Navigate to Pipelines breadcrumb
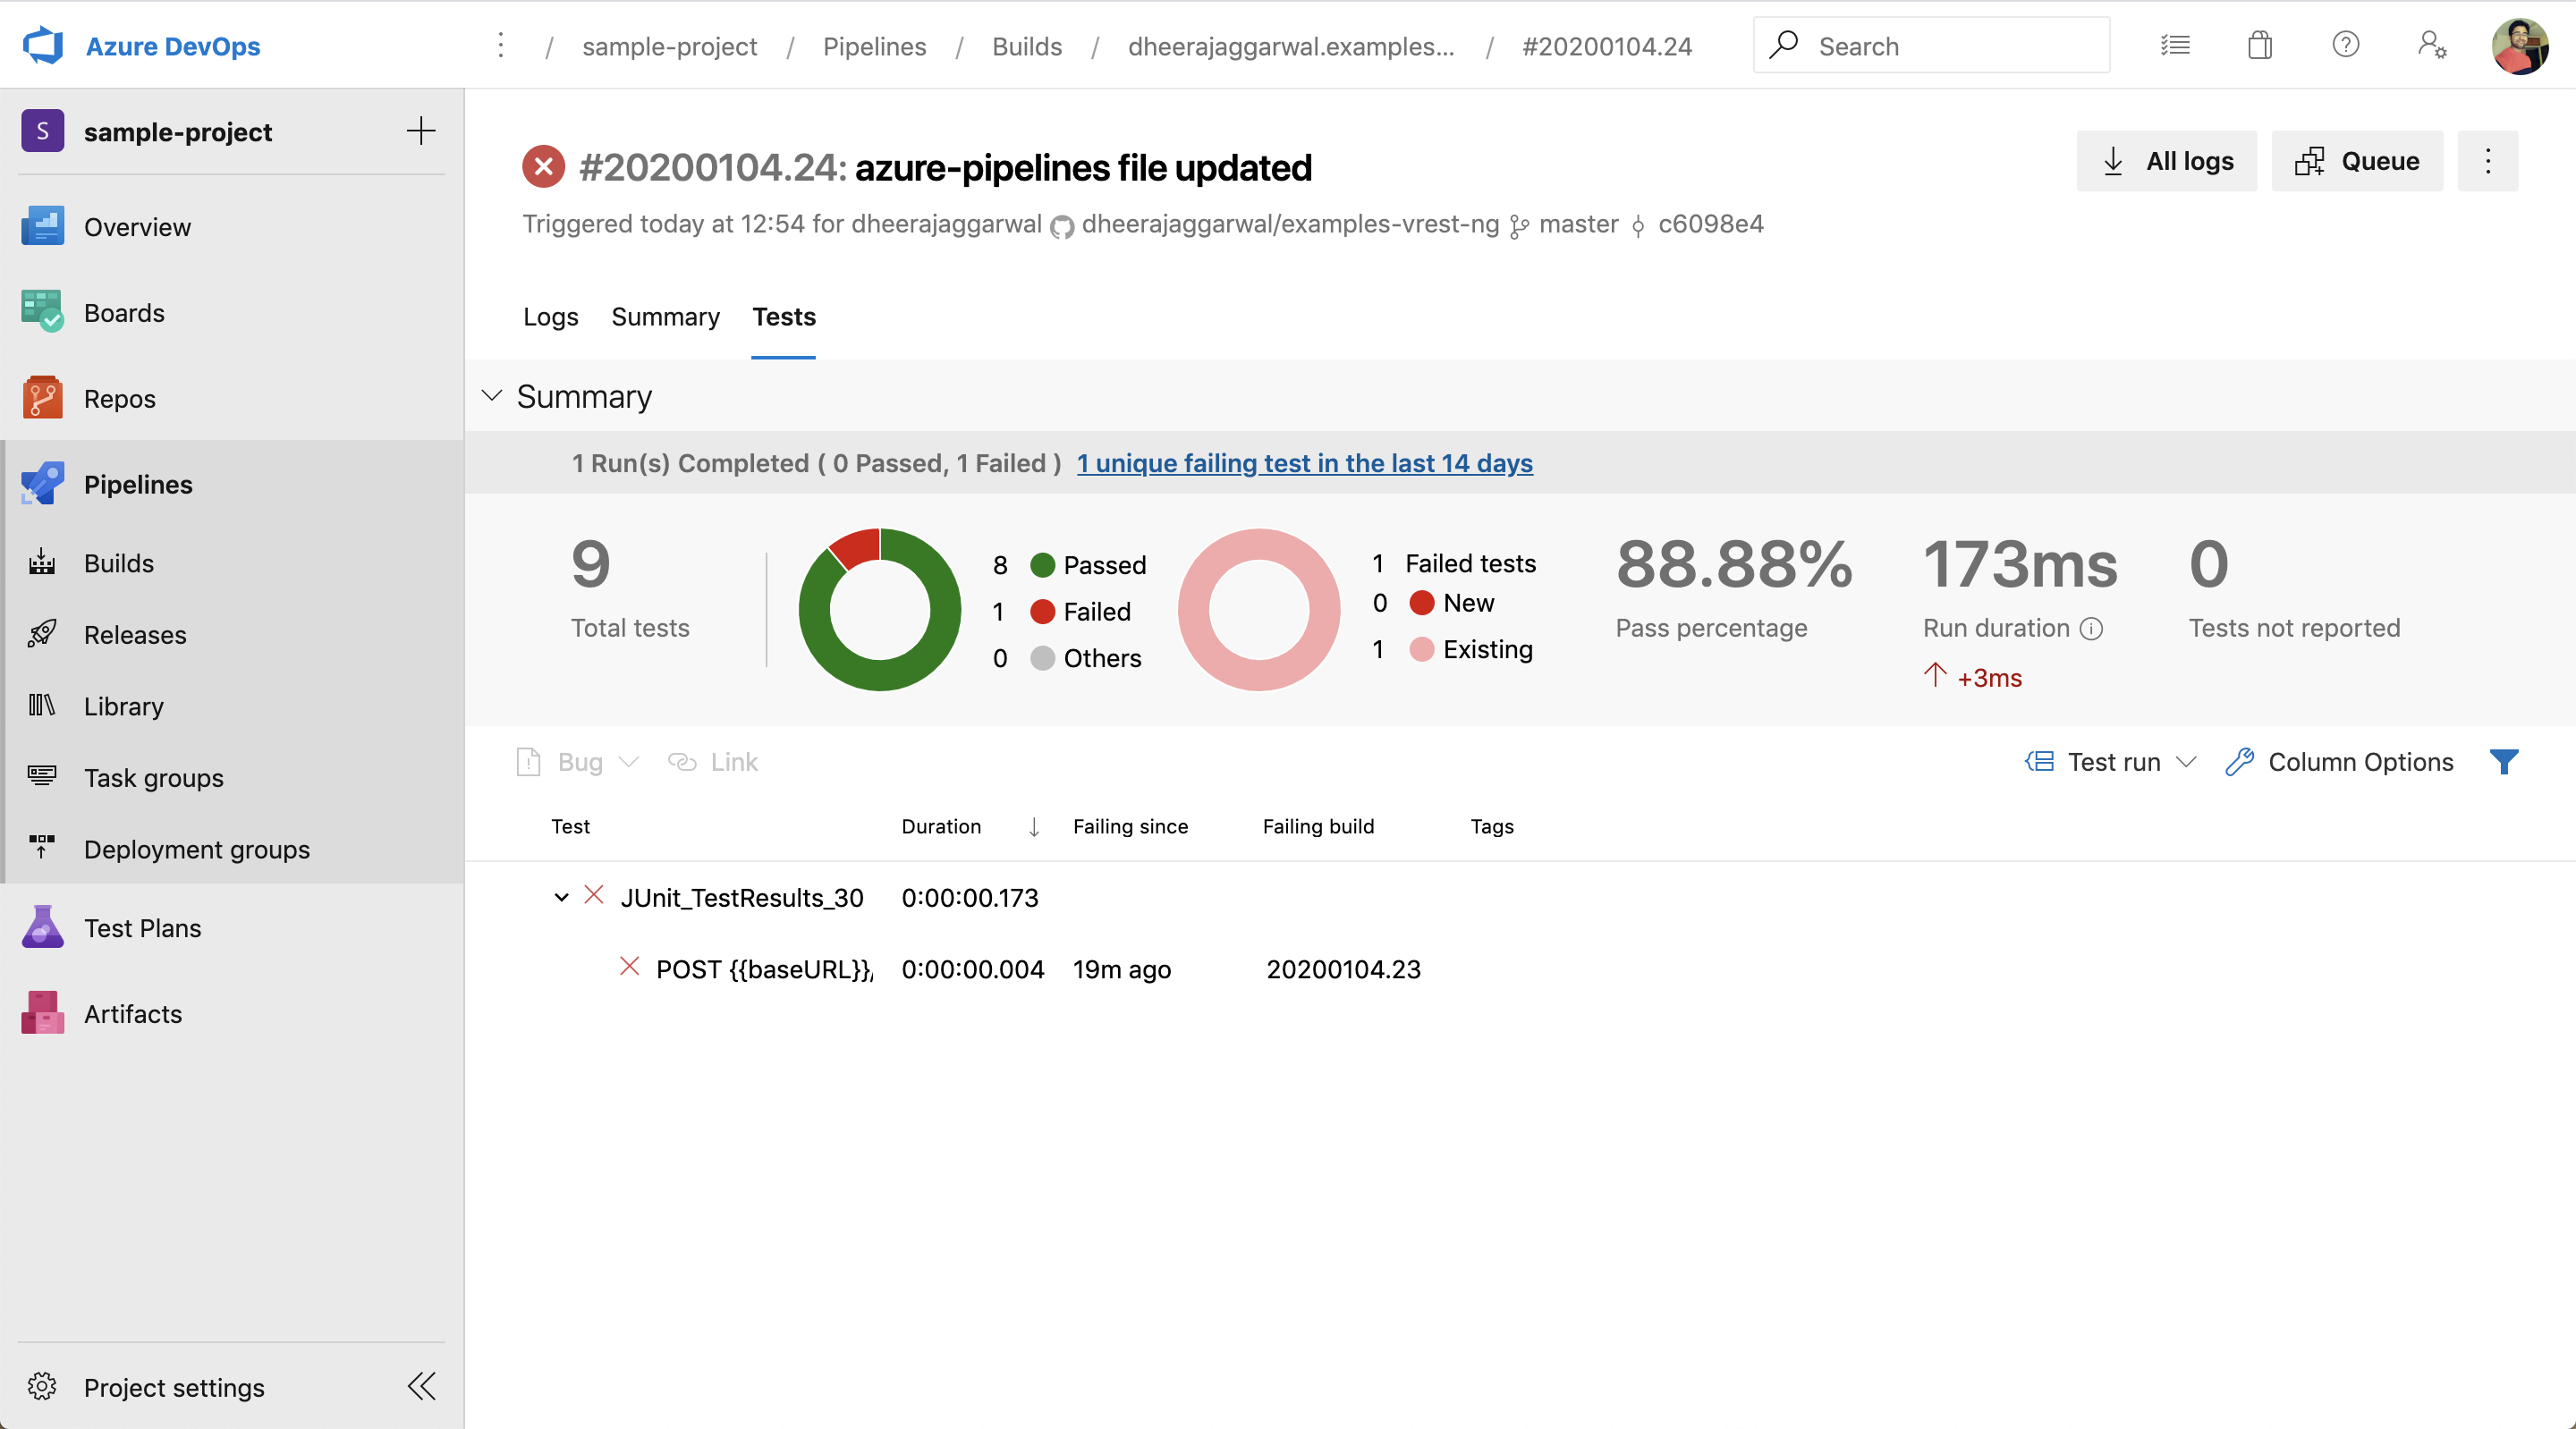The height and width of the screenshot is (1429, 2576). pyautogui.click(x=875, y=46)
